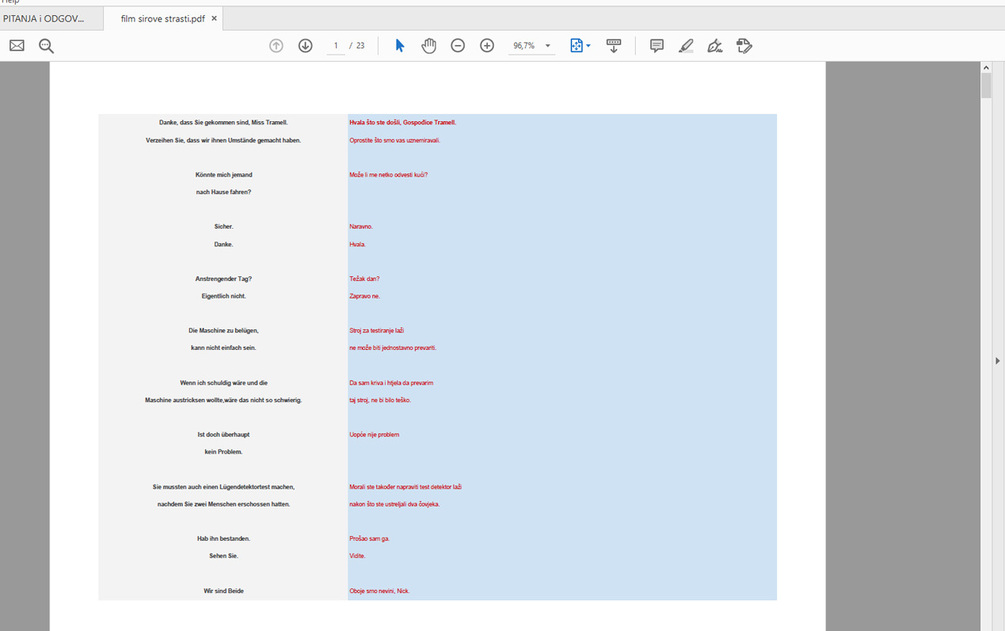Click text 'Wir sind Beide'

point(224,591)
